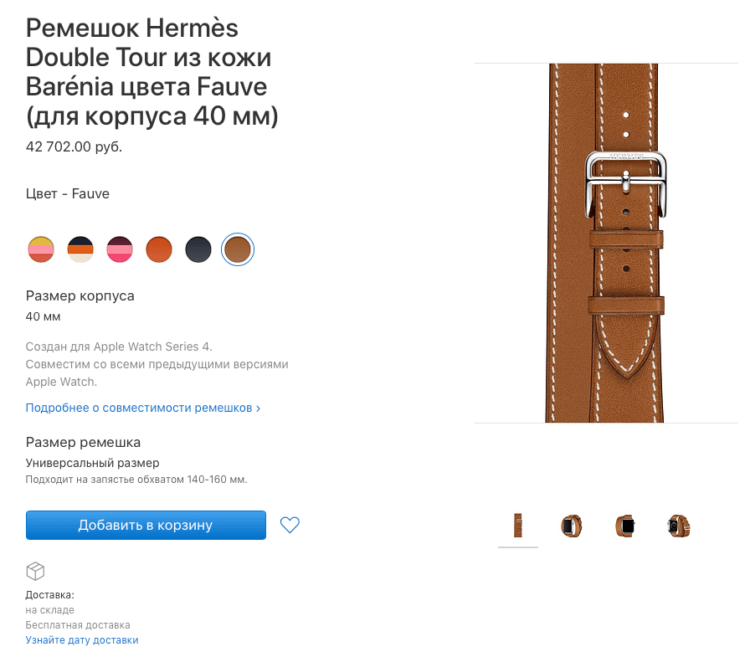Viewport: 750px width, 652px height.
Task: View fourth thumbnail showing watch angled
Action: pyautogui.click(x=679, y=526)
